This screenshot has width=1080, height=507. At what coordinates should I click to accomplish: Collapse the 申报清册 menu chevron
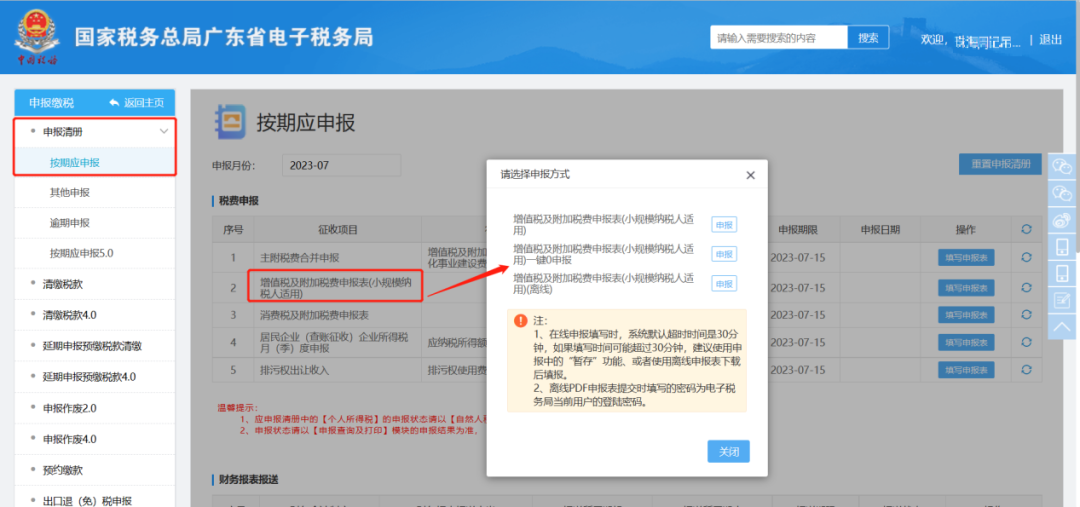[x=164, y=131]
